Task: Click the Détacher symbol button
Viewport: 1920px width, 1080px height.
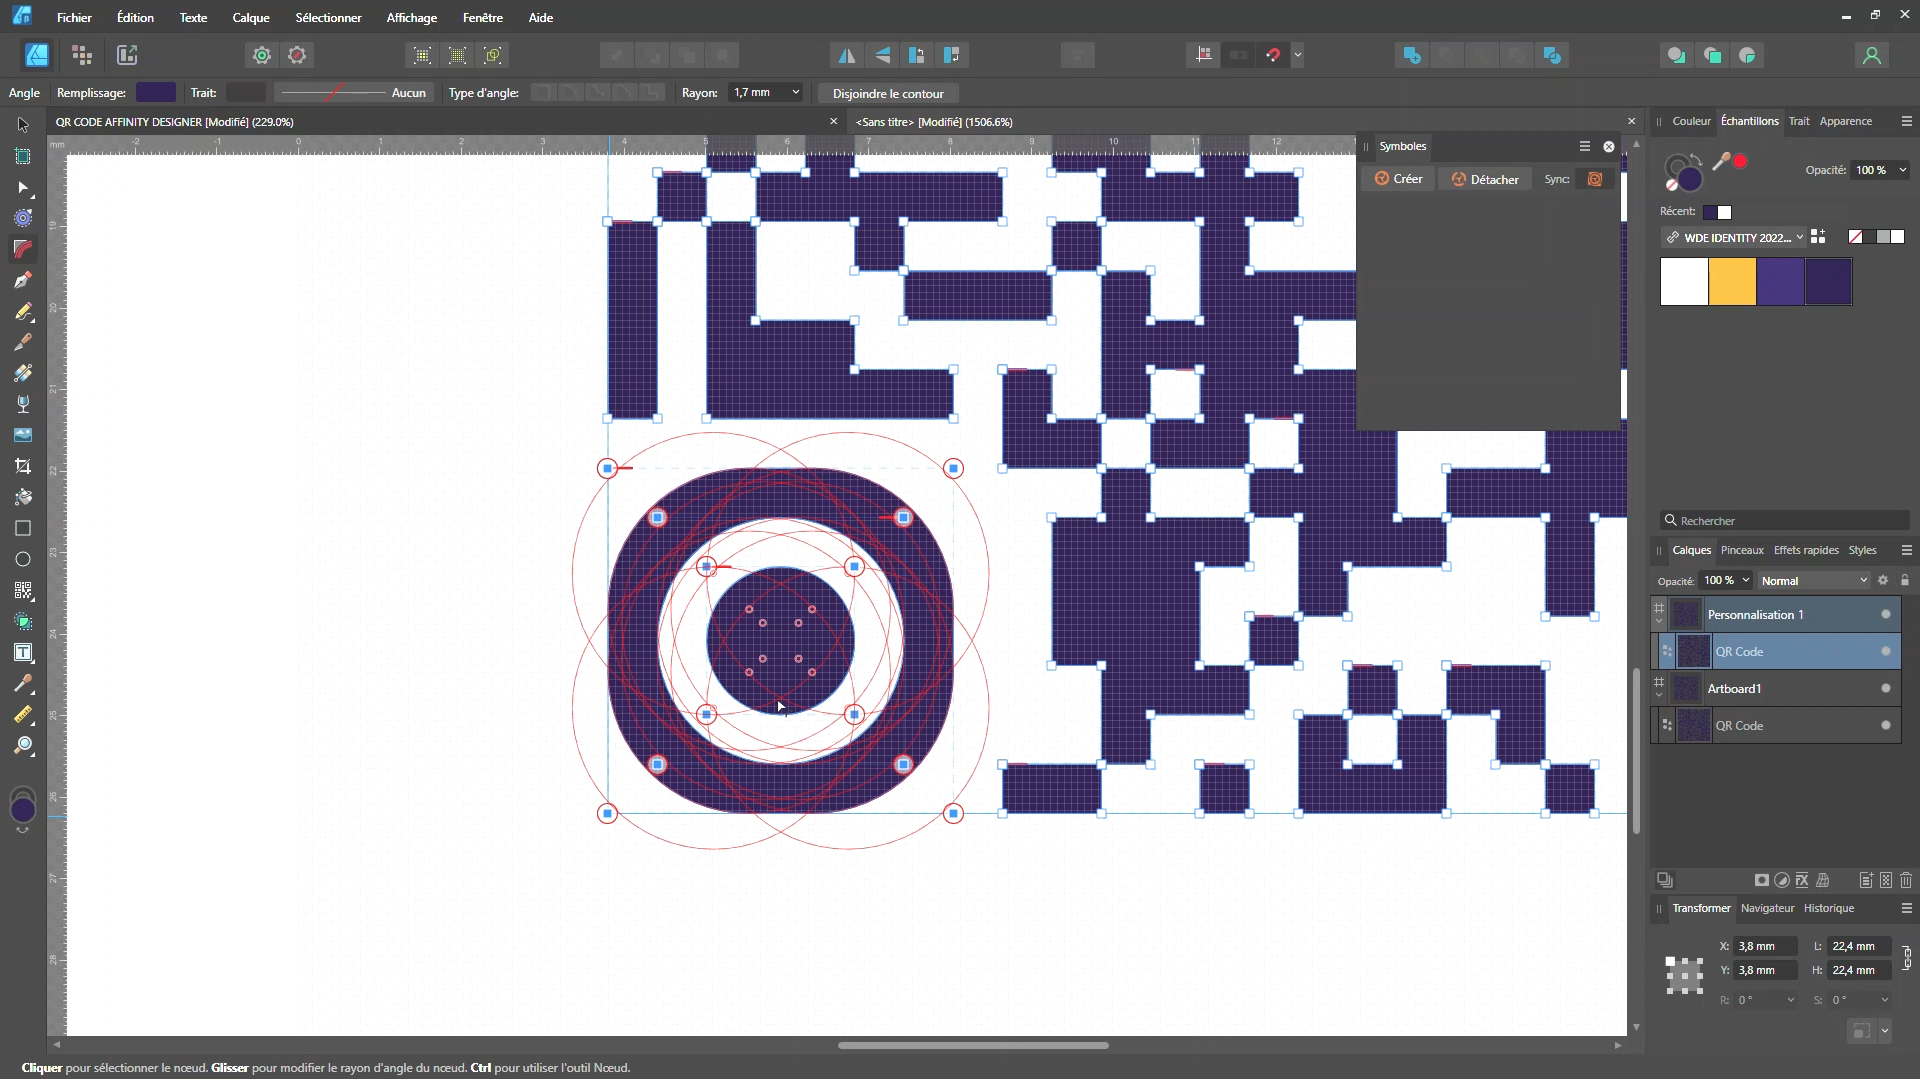Action: (1485, 179)
